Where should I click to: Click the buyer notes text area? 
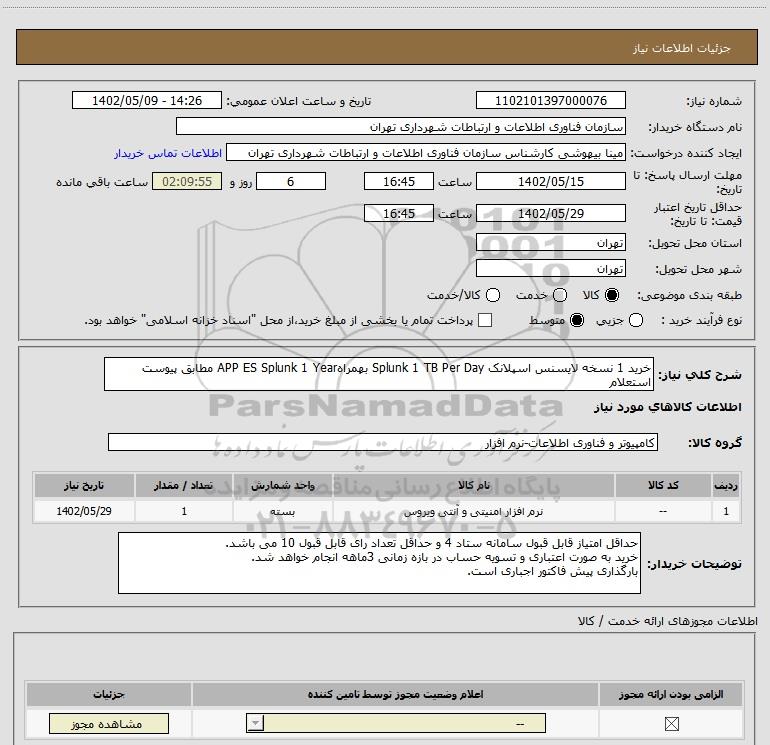379,563
